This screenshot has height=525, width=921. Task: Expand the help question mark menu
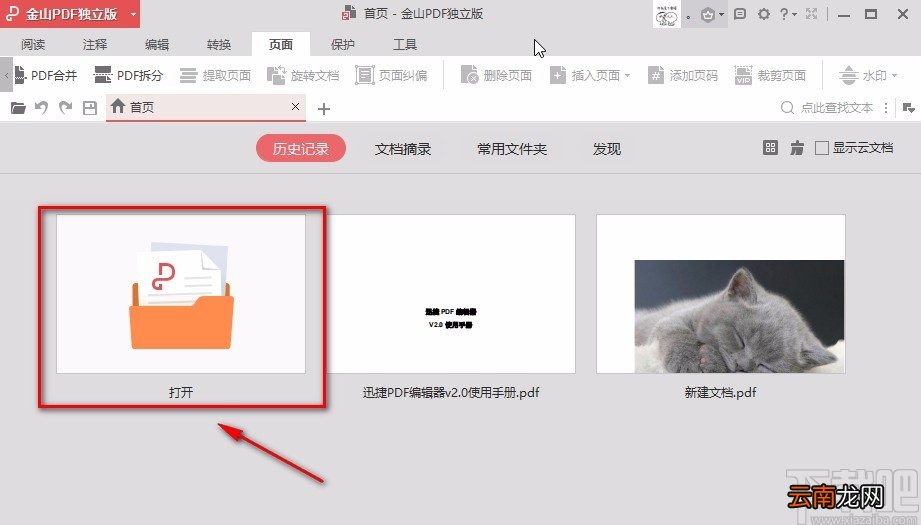click(788, 14)
